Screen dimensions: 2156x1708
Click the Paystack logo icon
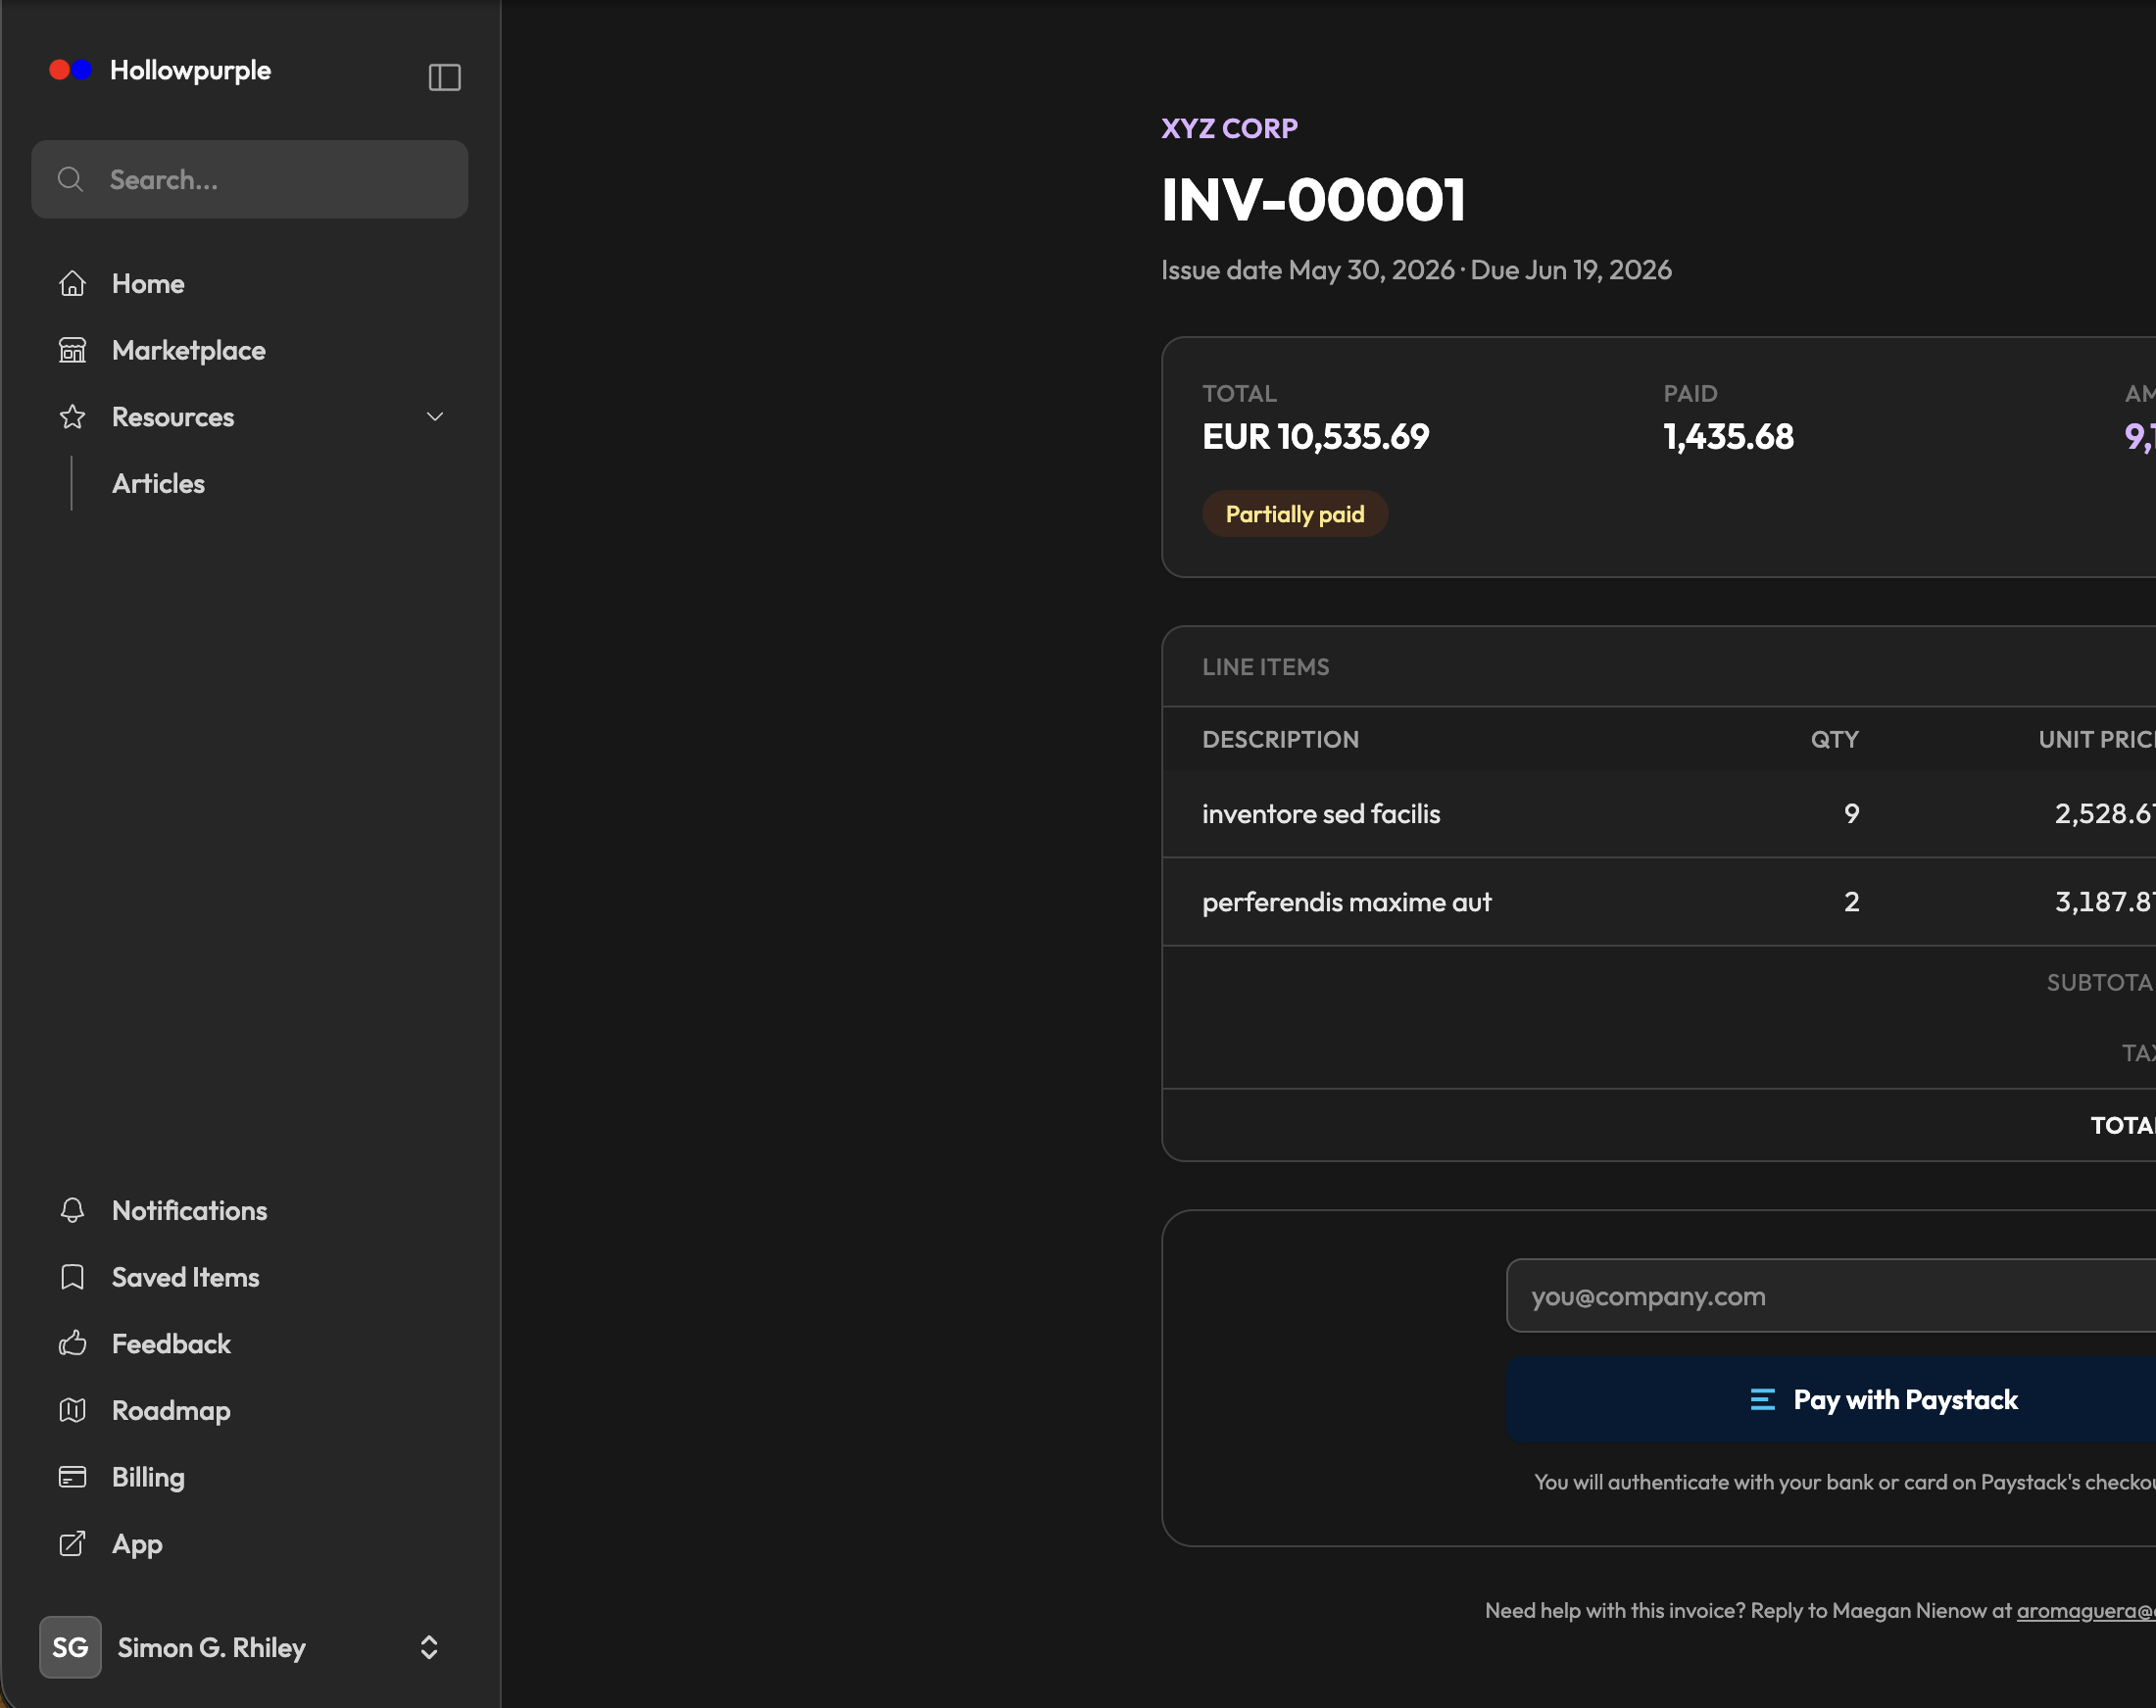click(x=1762, y=1400)
